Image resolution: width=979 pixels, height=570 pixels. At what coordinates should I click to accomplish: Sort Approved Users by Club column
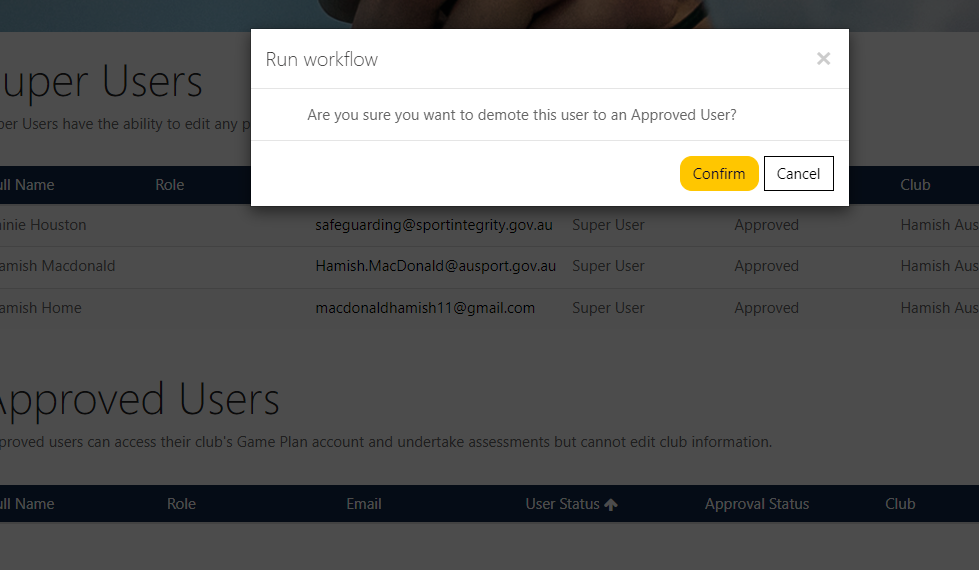coord(900,504)
